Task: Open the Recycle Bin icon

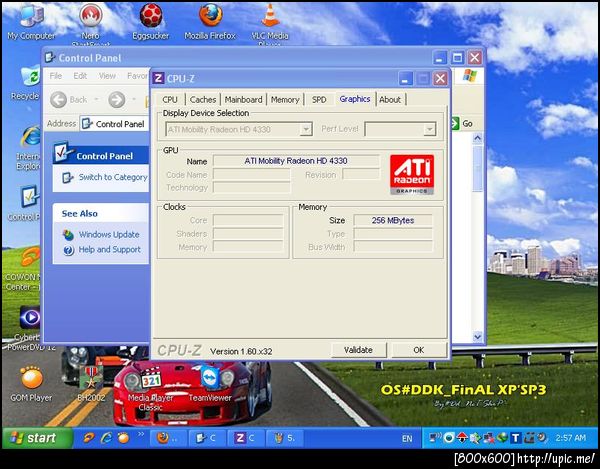Action: click(30, 75)
